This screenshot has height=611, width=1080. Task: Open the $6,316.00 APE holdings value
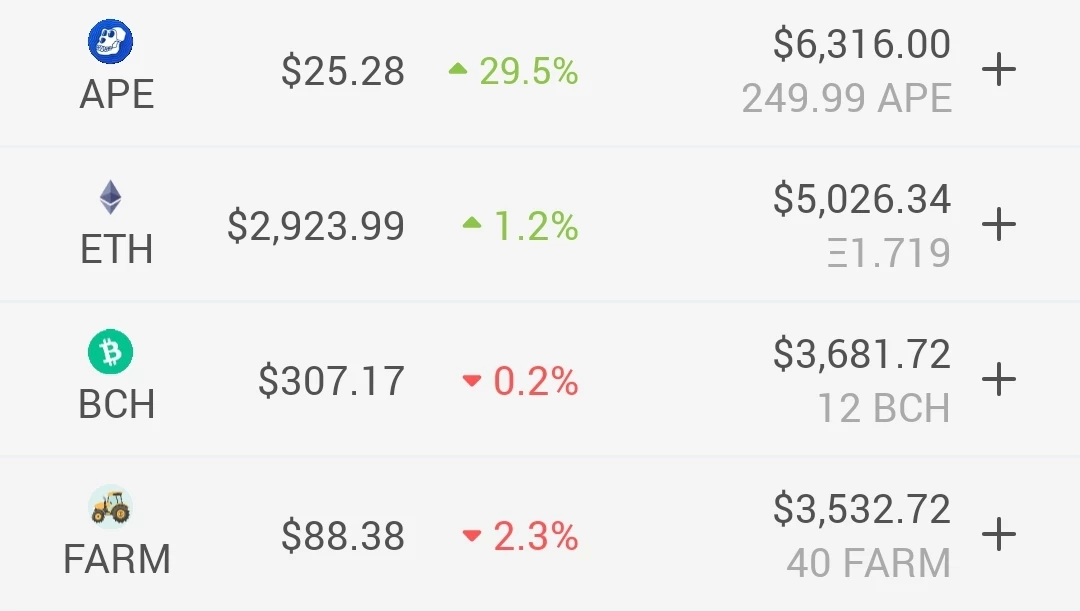pyautogui.click(x=862, y=43)
